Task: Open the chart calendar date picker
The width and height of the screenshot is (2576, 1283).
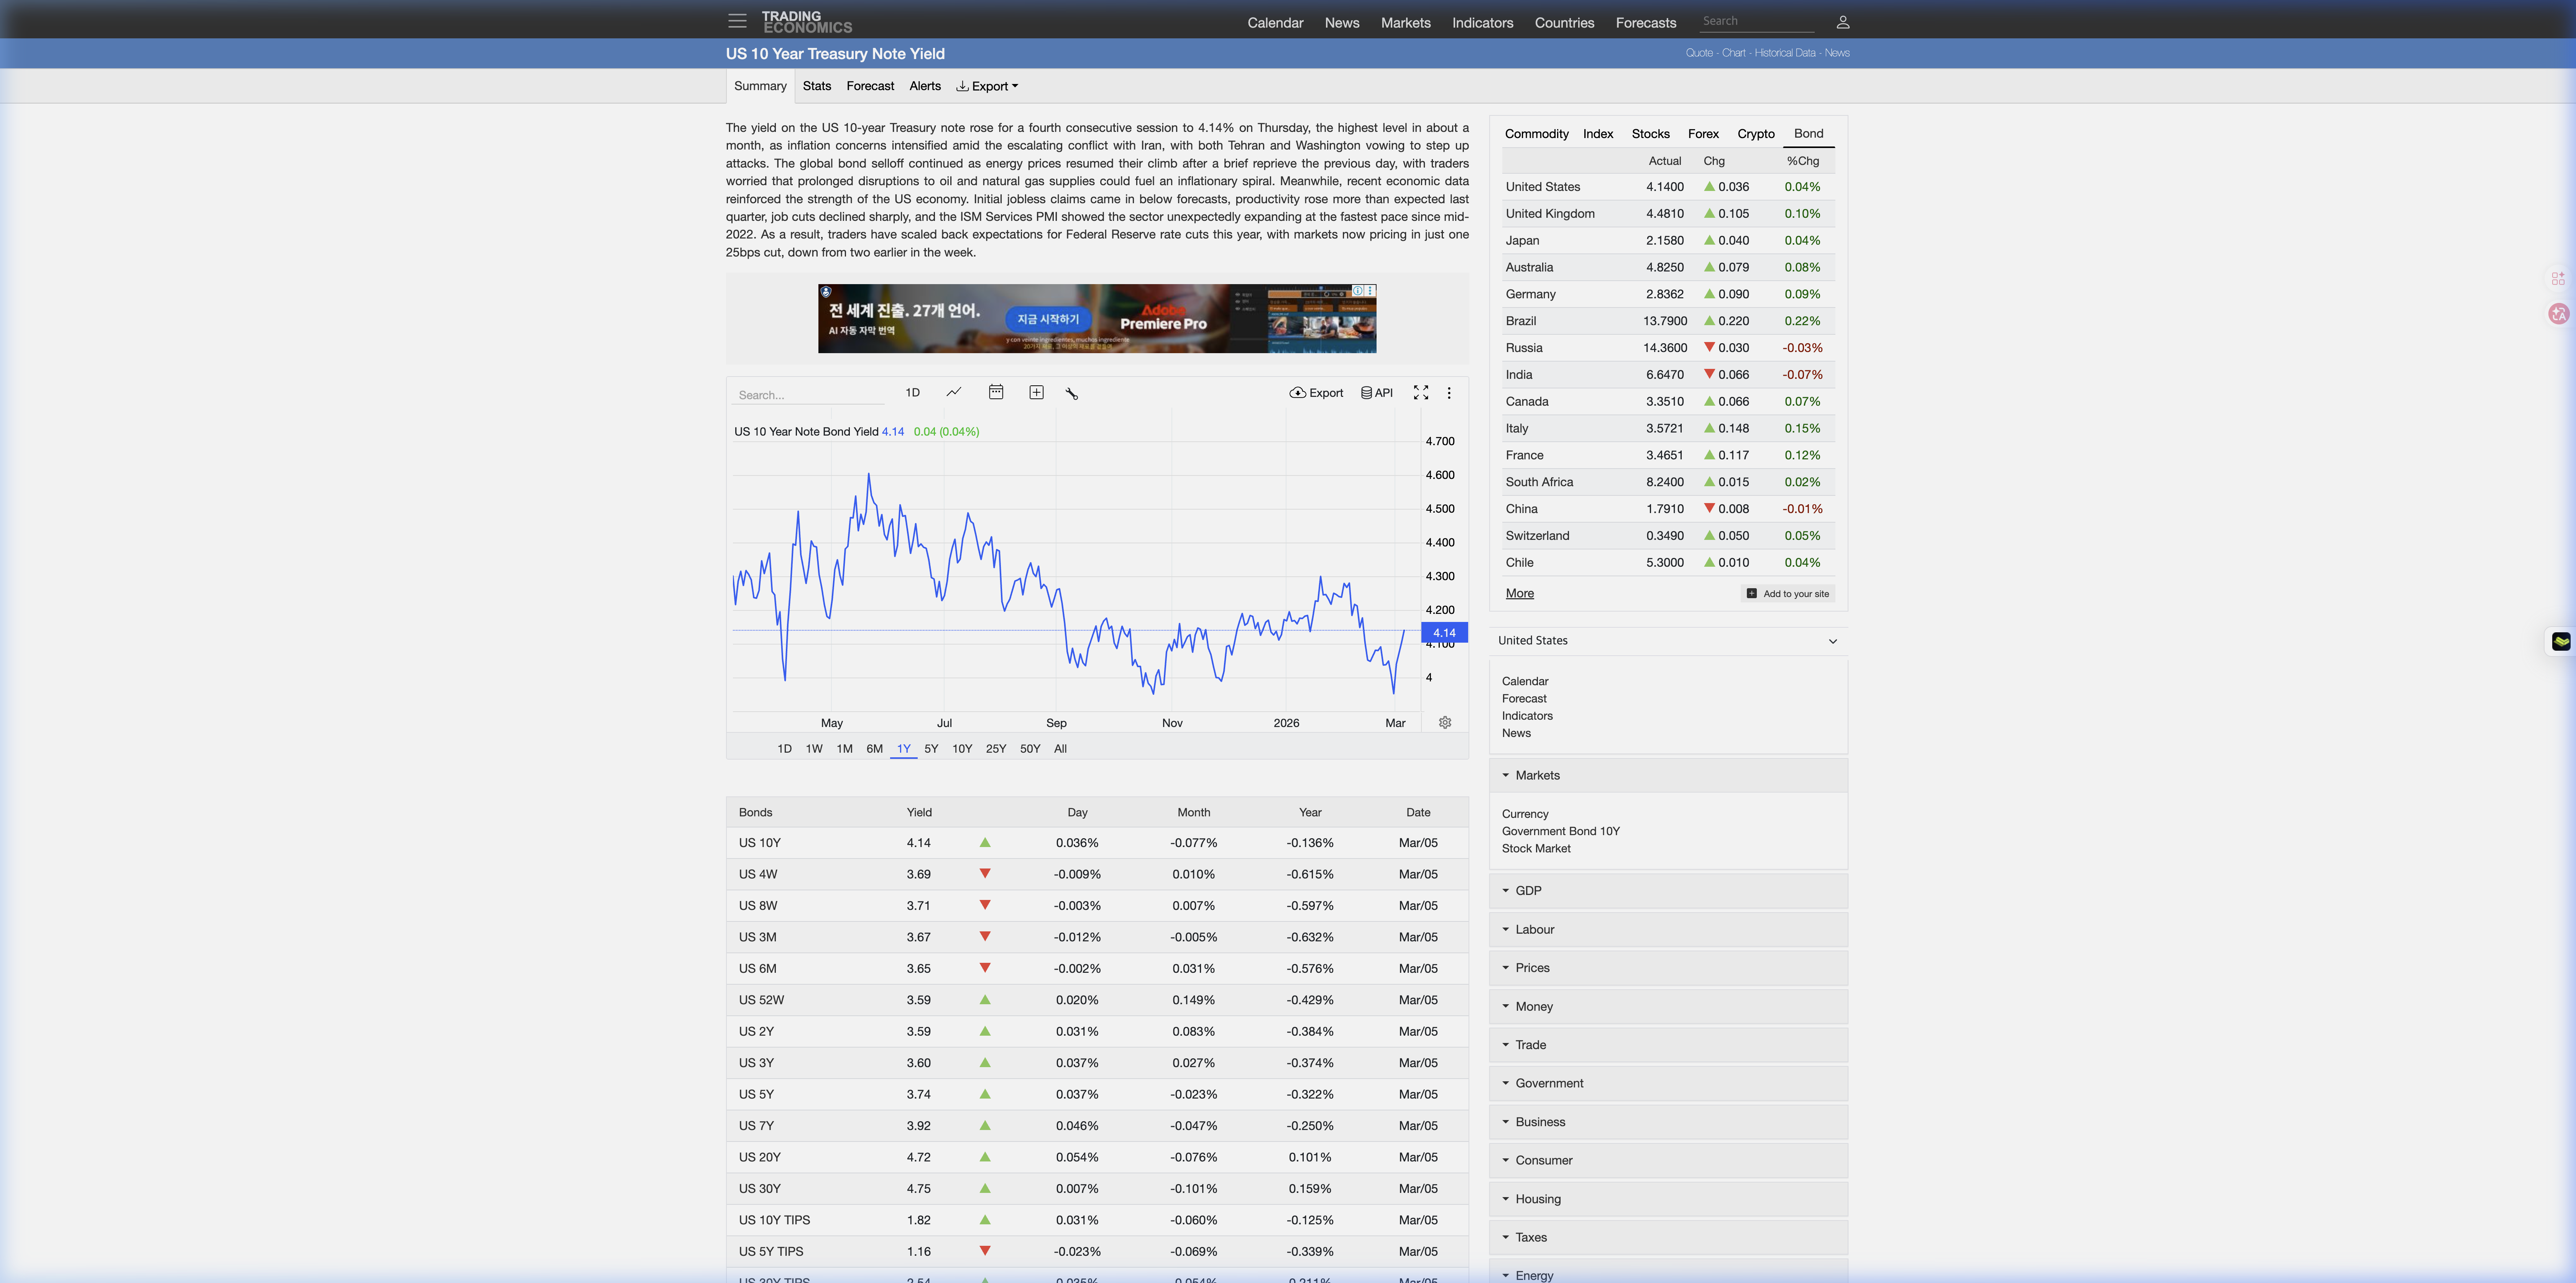Action: tap(995, 392)
